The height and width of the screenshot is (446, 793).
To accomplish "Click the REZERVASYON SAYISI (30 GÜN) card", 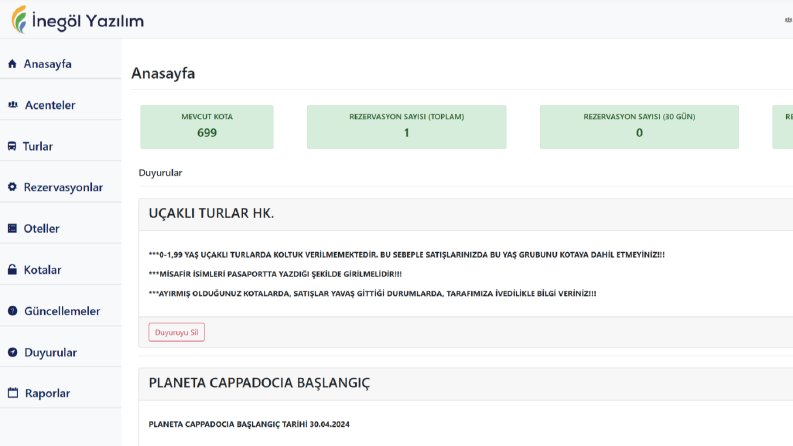I will (x=639, y=127).
